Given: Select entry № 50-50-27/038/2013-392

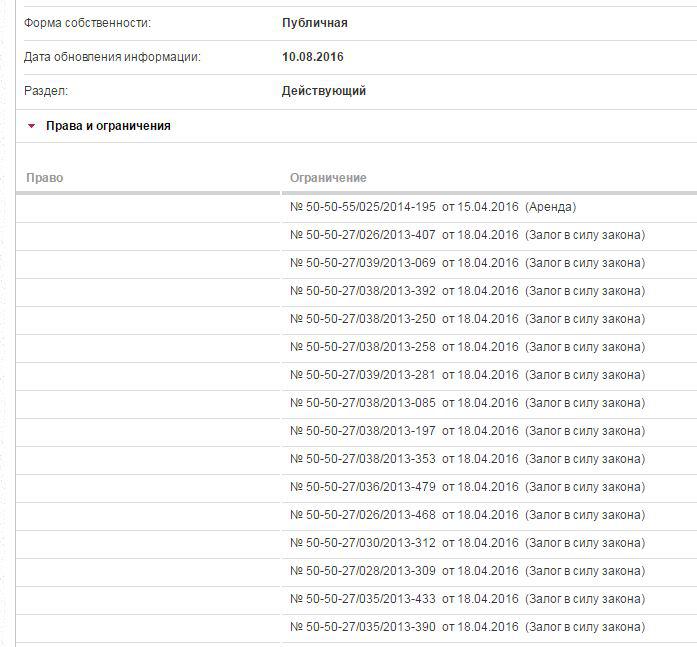Looking at the screenshot, I should [x=467, y=291].
